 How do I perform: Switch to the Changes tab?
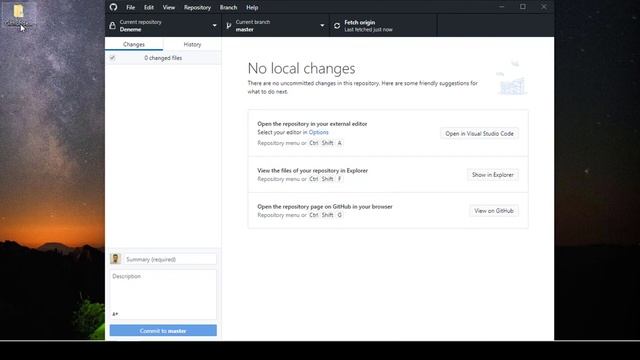point(134,44)
